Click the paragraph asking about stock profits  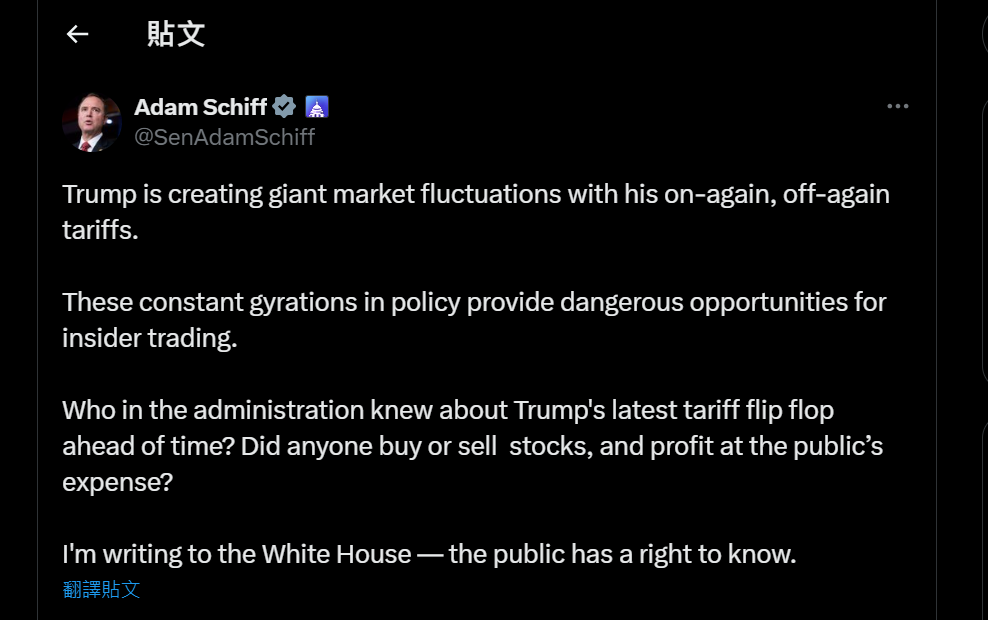472,446
